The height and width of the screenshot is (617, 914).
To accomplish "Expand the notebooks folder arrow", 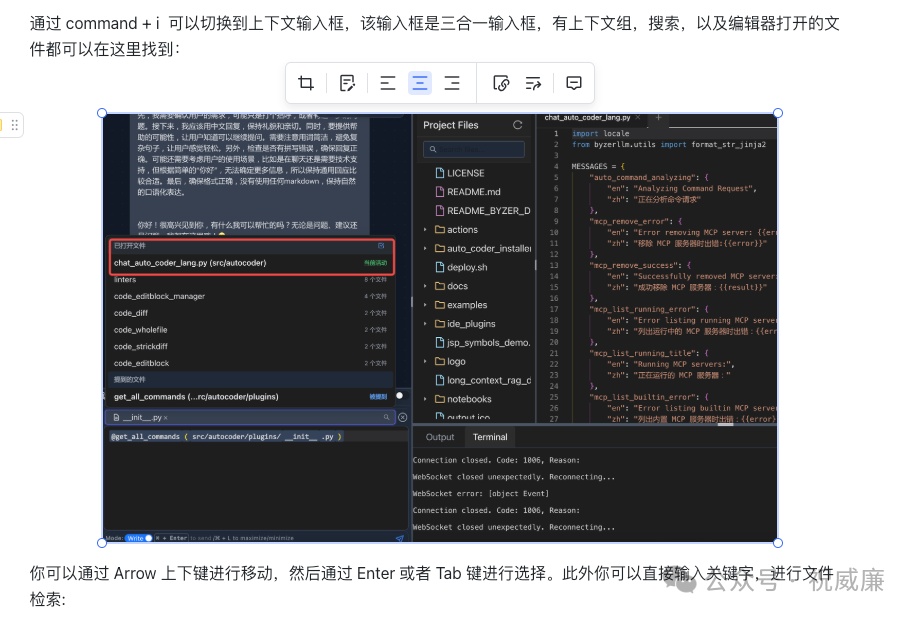I will click(426, 399).
